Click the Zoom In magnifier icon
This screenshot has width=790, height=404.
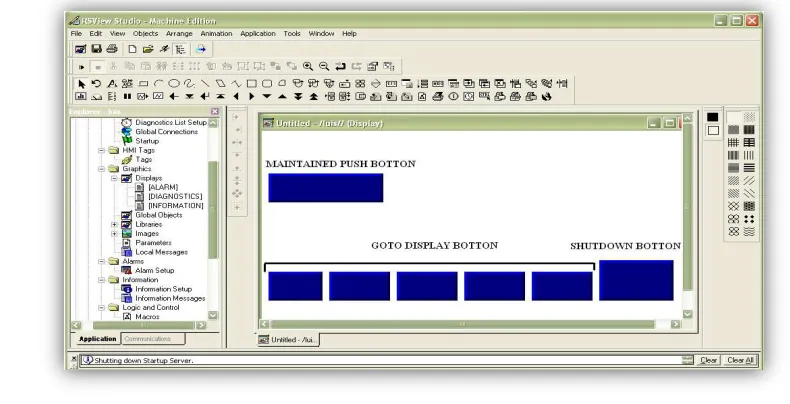308,66
